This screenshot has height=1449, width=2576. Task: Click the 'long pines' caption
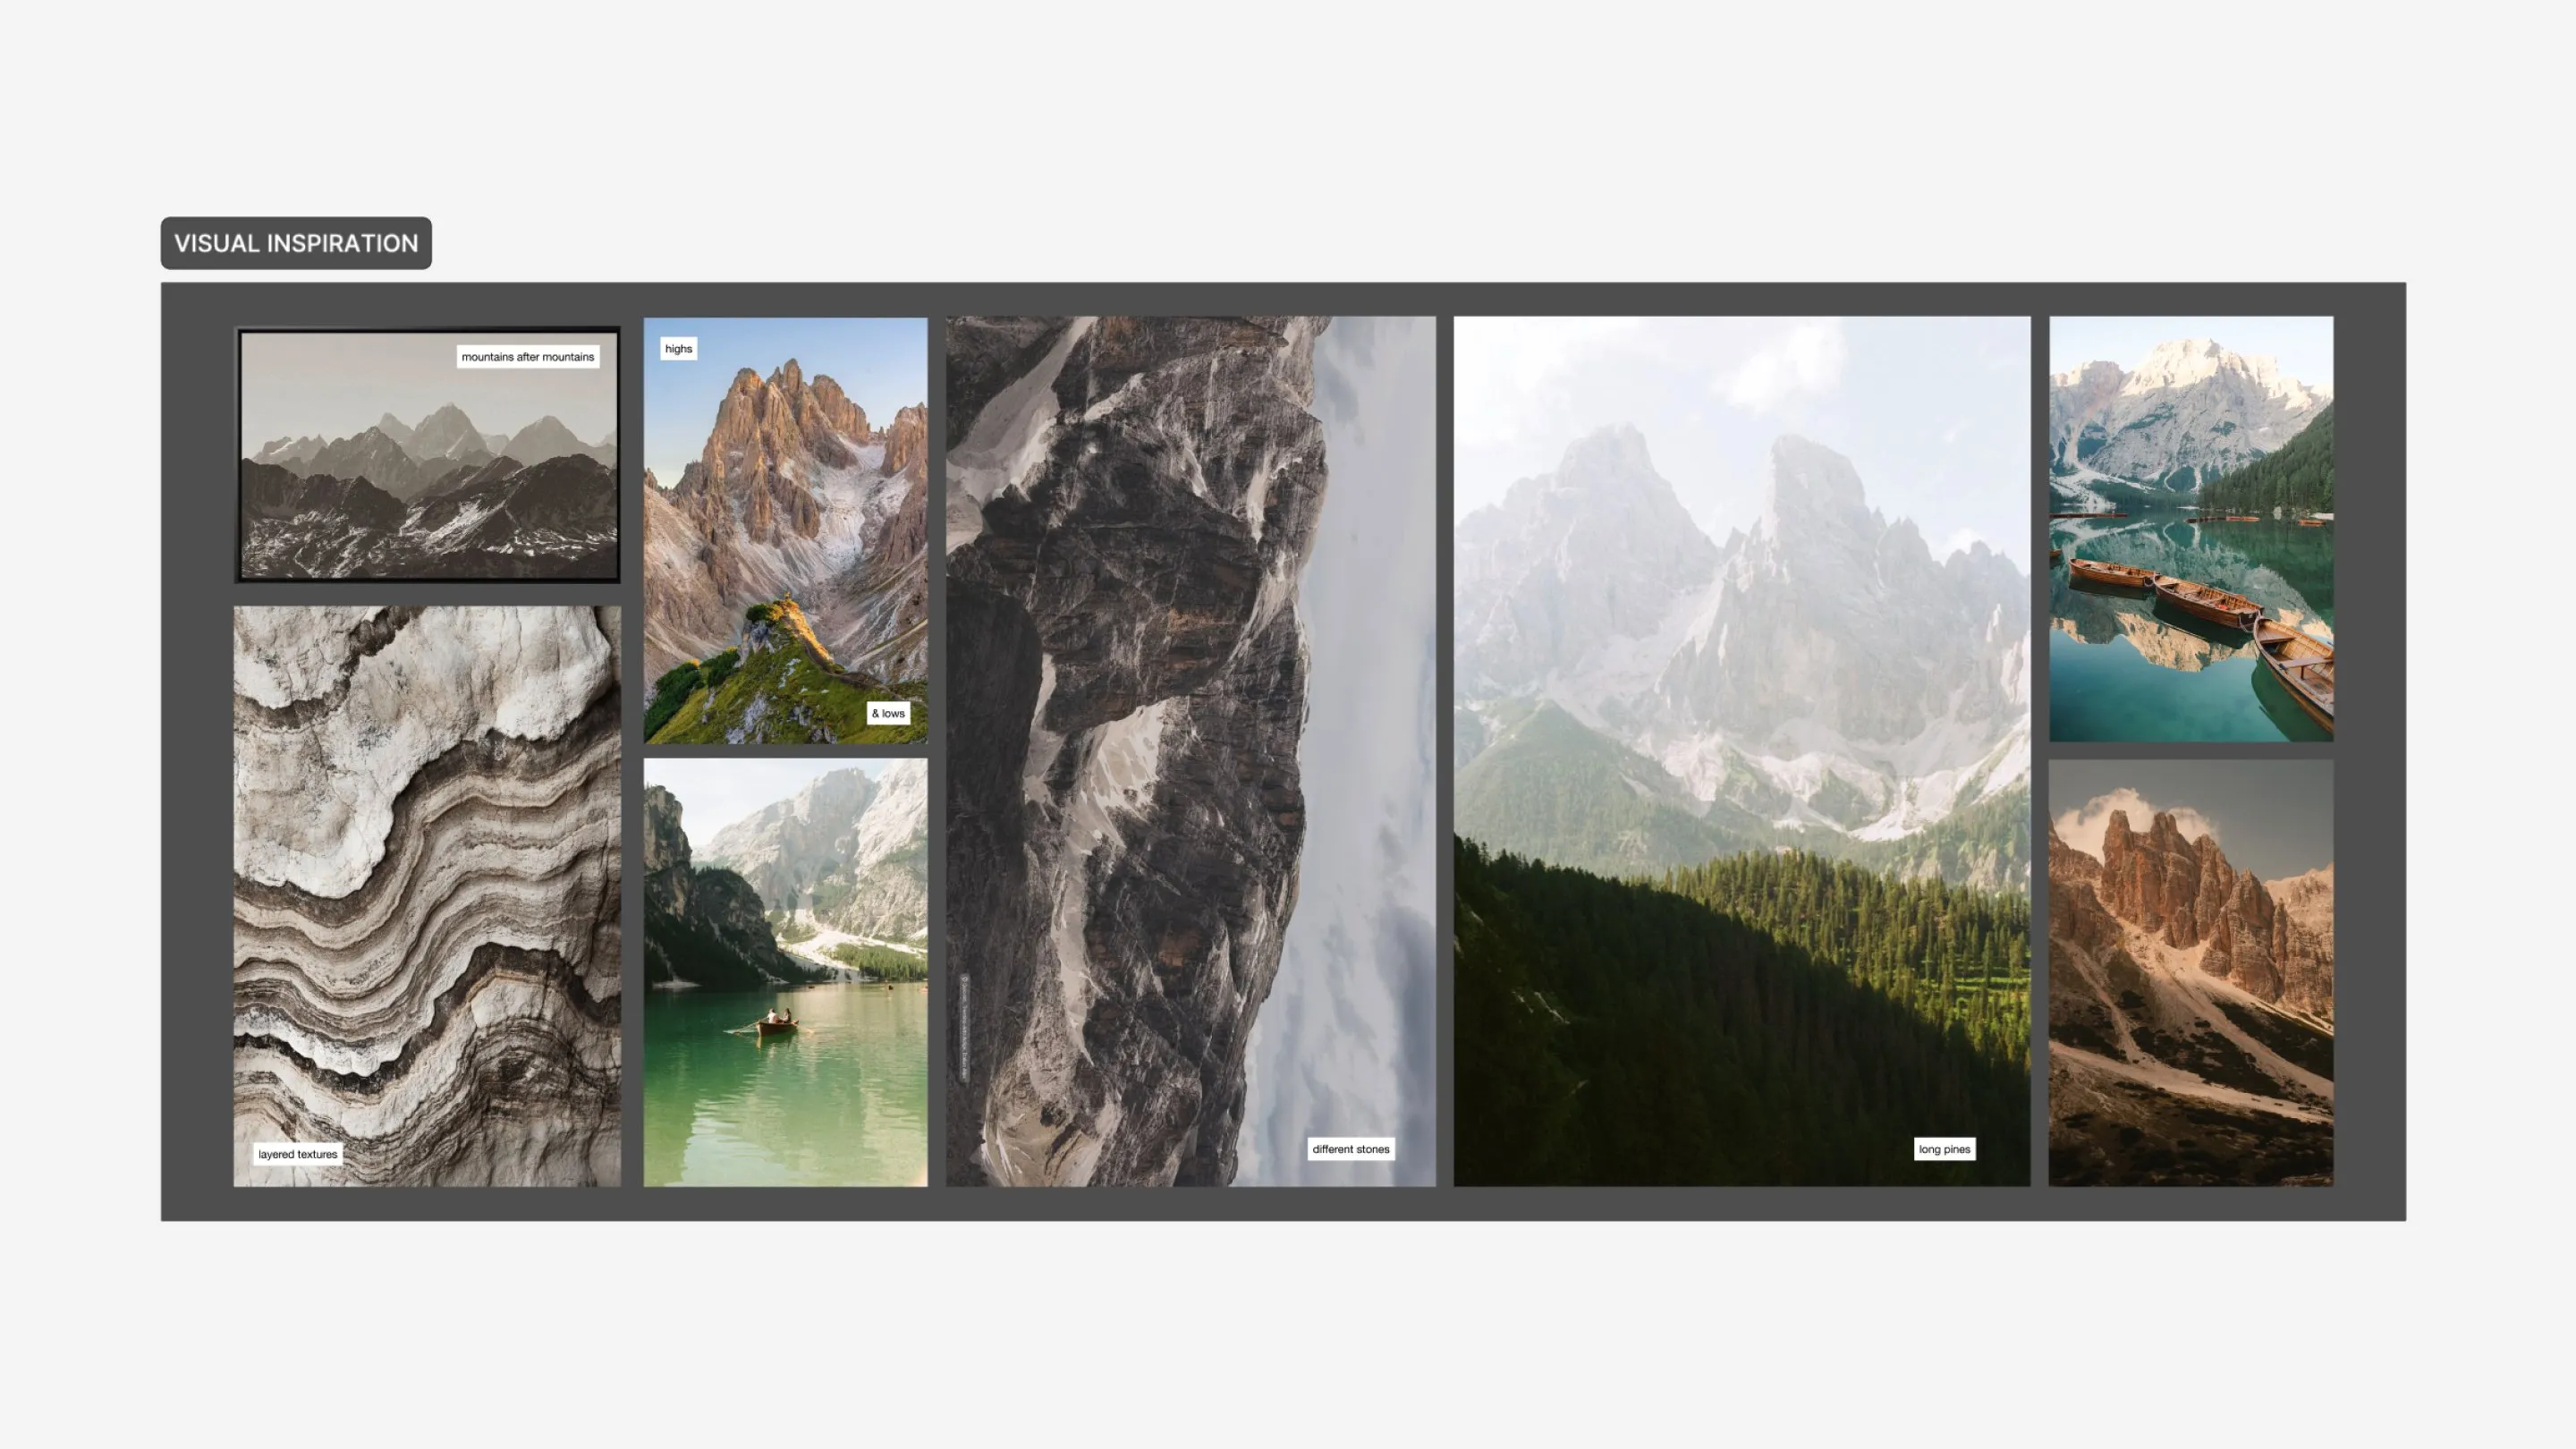pos(1944,1149)
